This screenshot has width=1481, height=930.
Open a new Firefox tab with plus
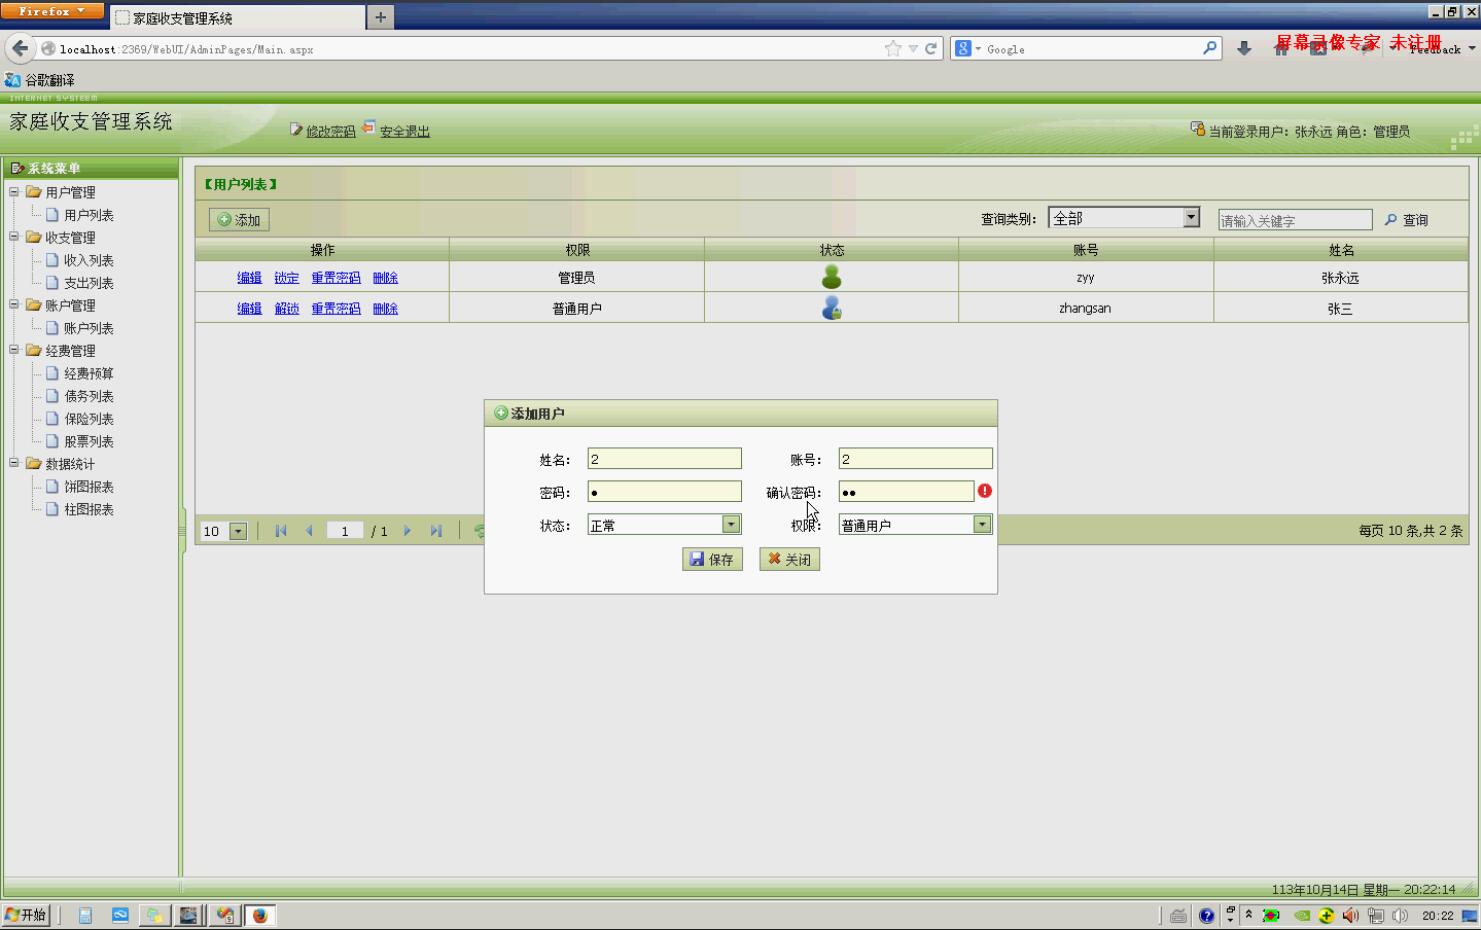click(x=380, y=17)
